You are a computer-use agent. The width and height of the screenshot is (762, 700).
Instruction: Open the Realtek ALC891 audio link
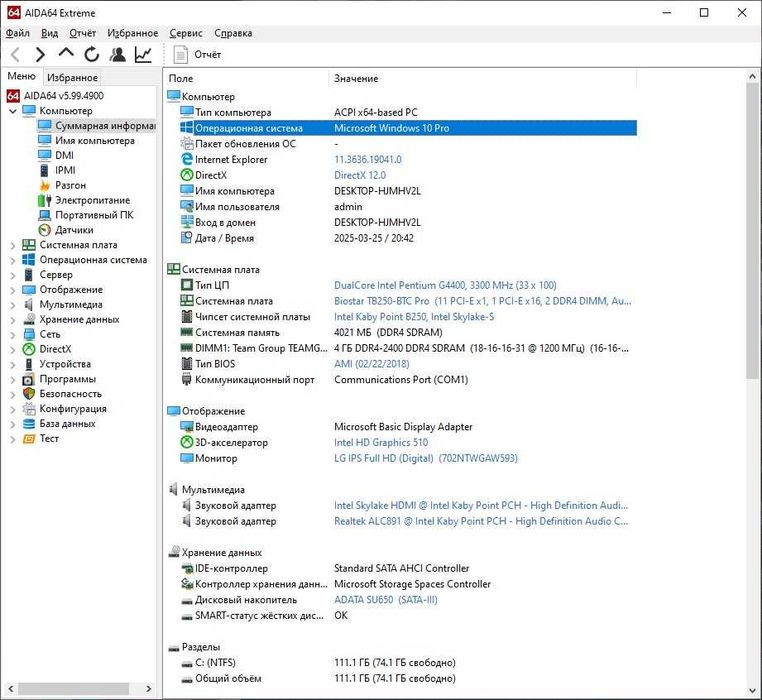[481, 521]
